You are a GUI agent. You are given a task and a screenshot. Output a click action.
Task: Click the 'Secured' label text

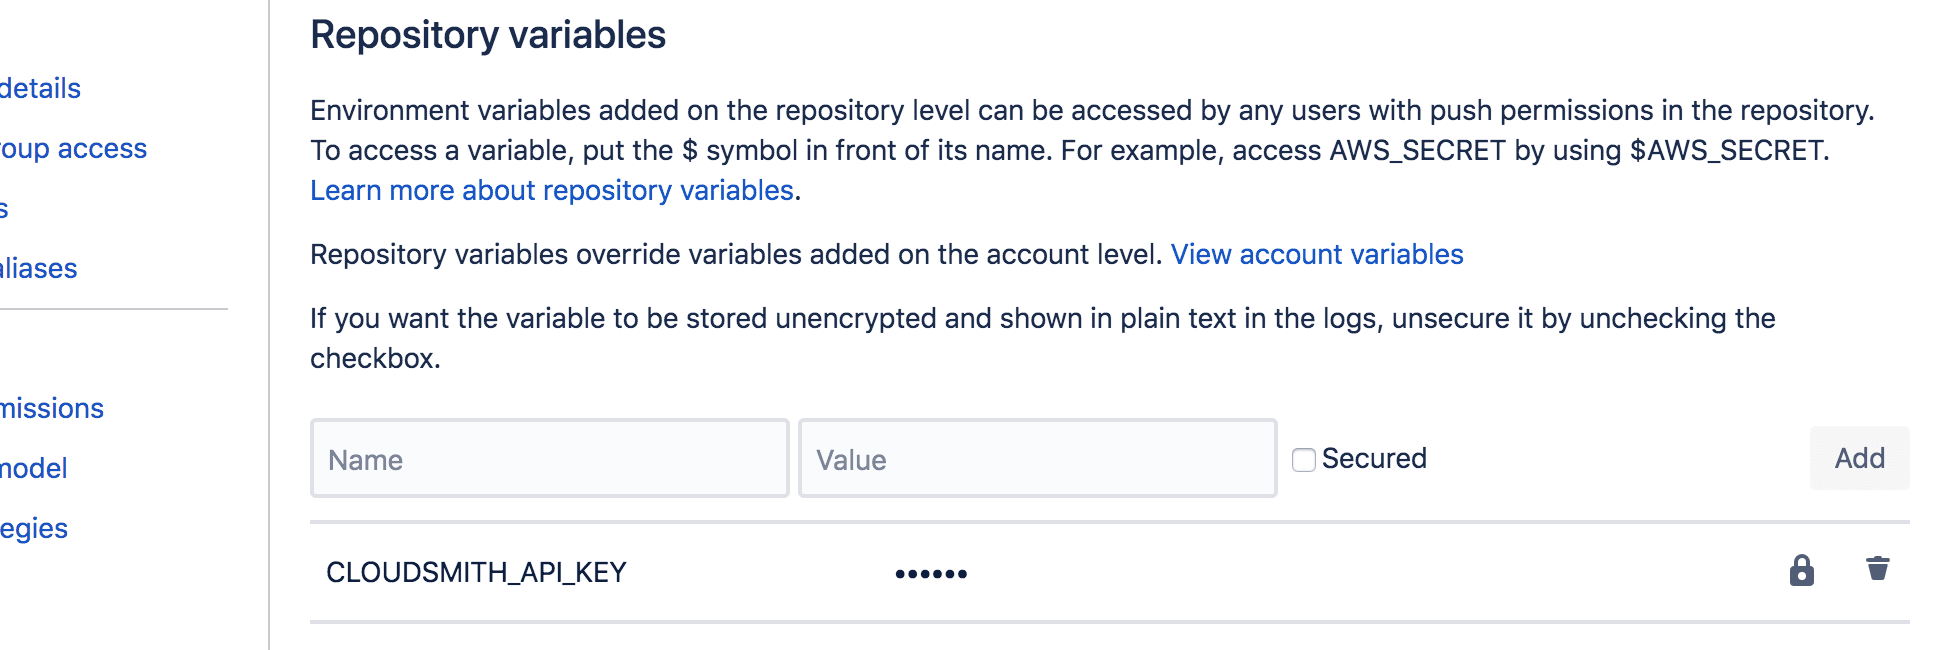tap(1374, 459)
